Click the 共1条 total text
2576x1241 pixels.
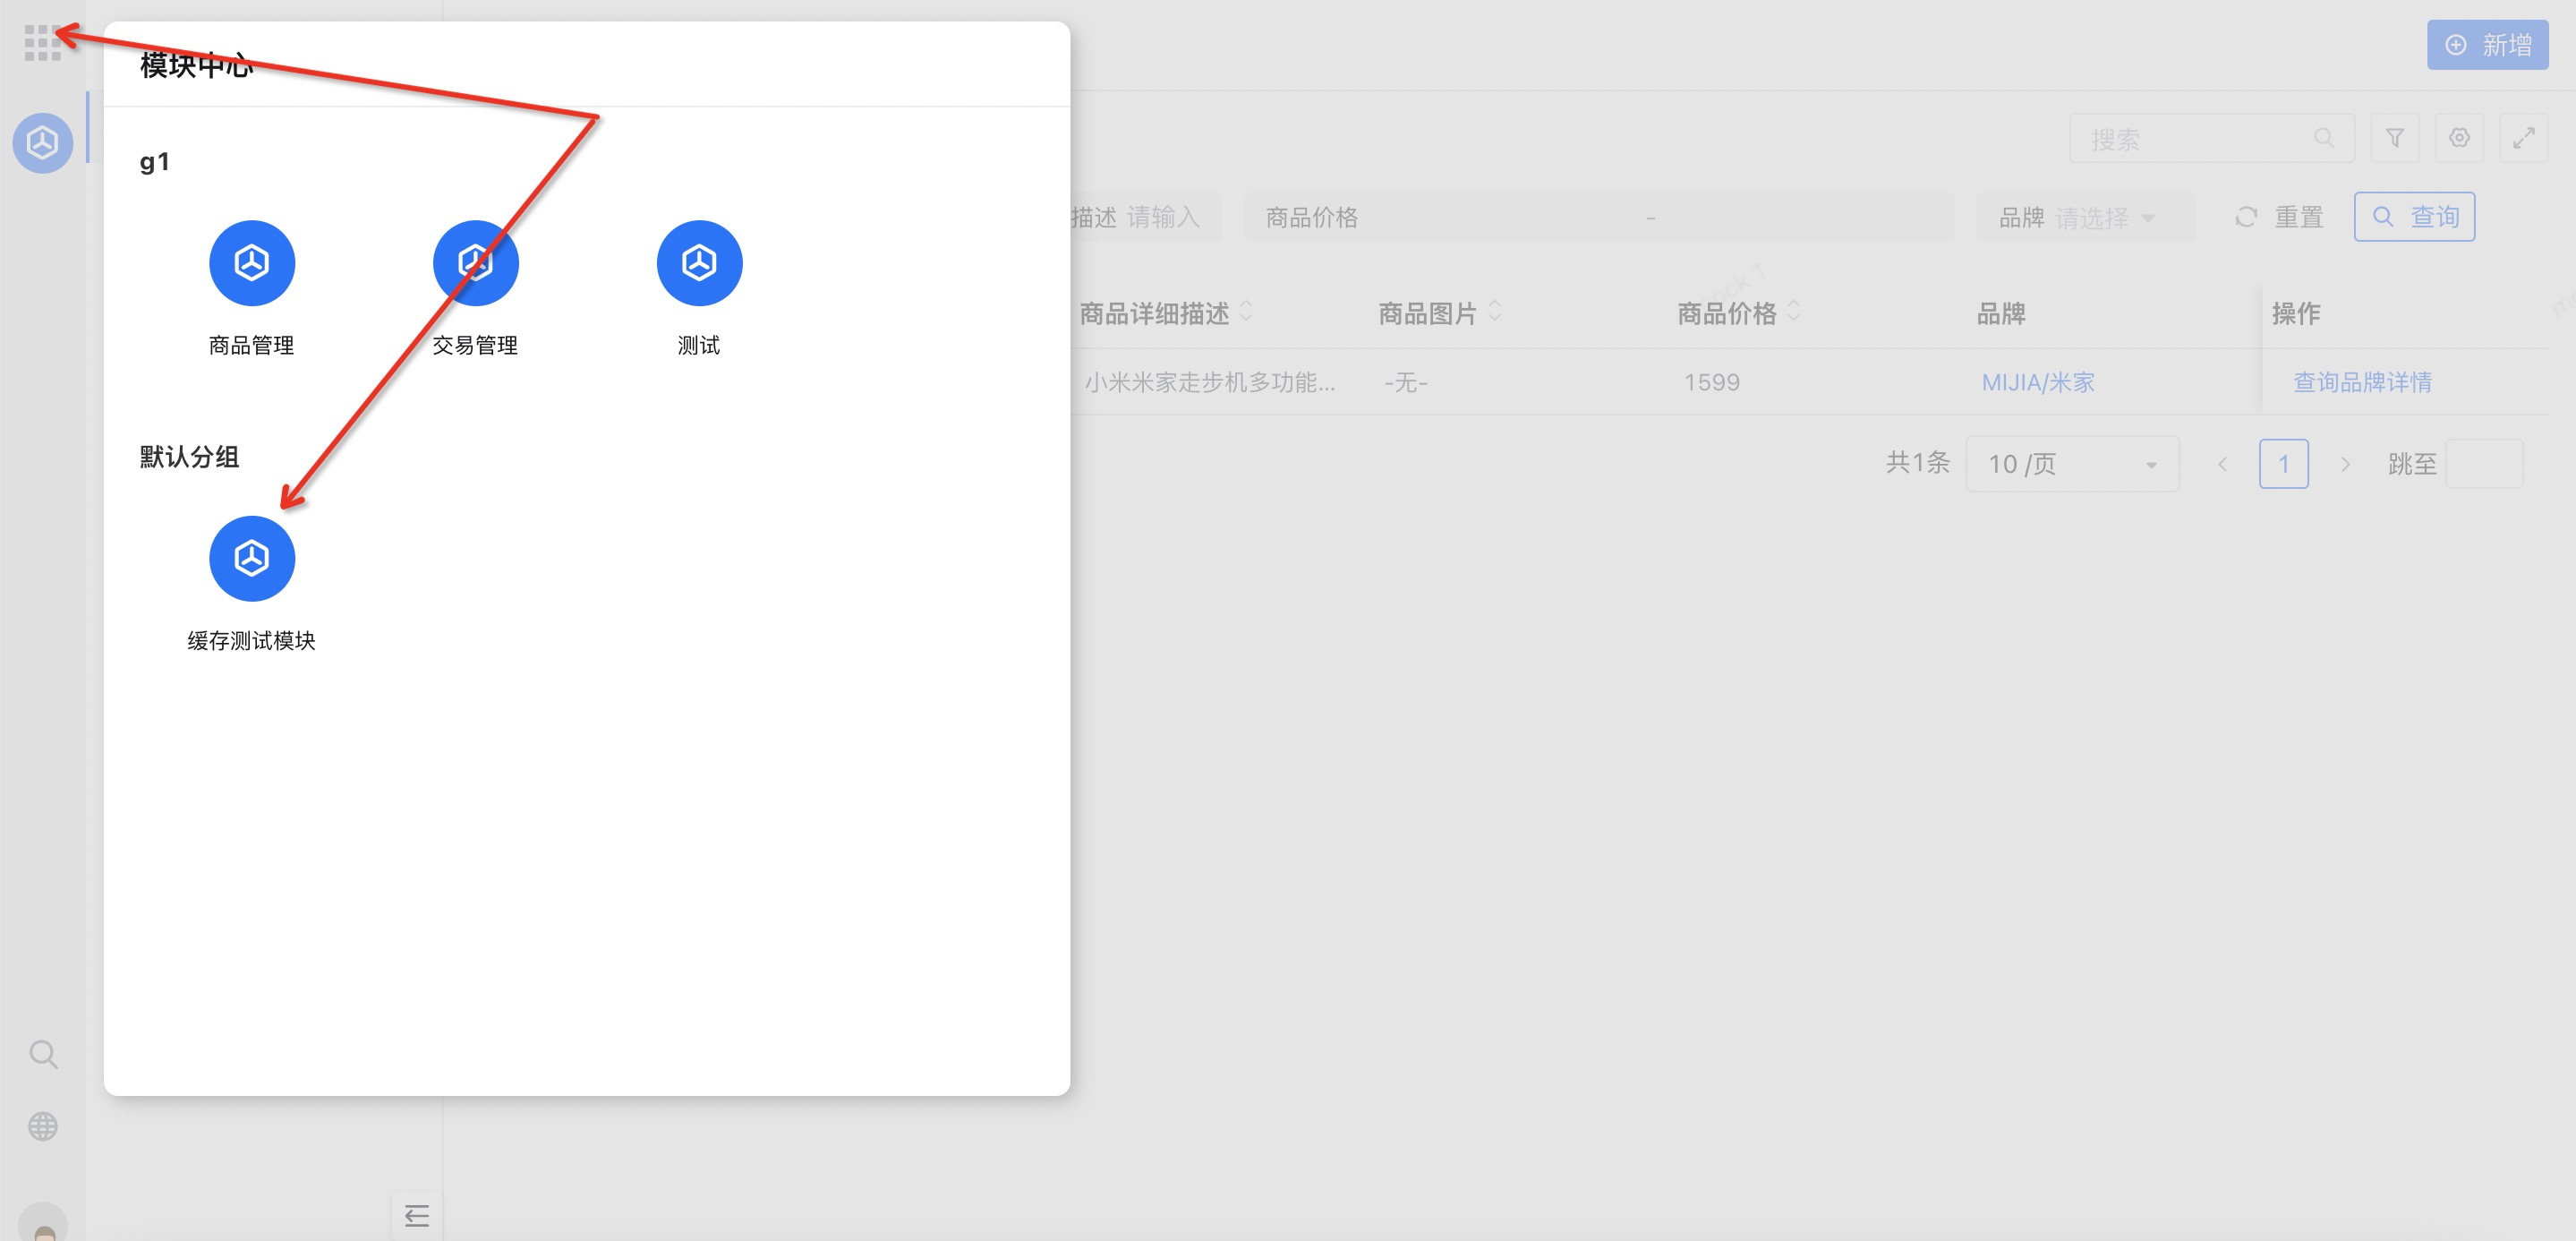1918,463
